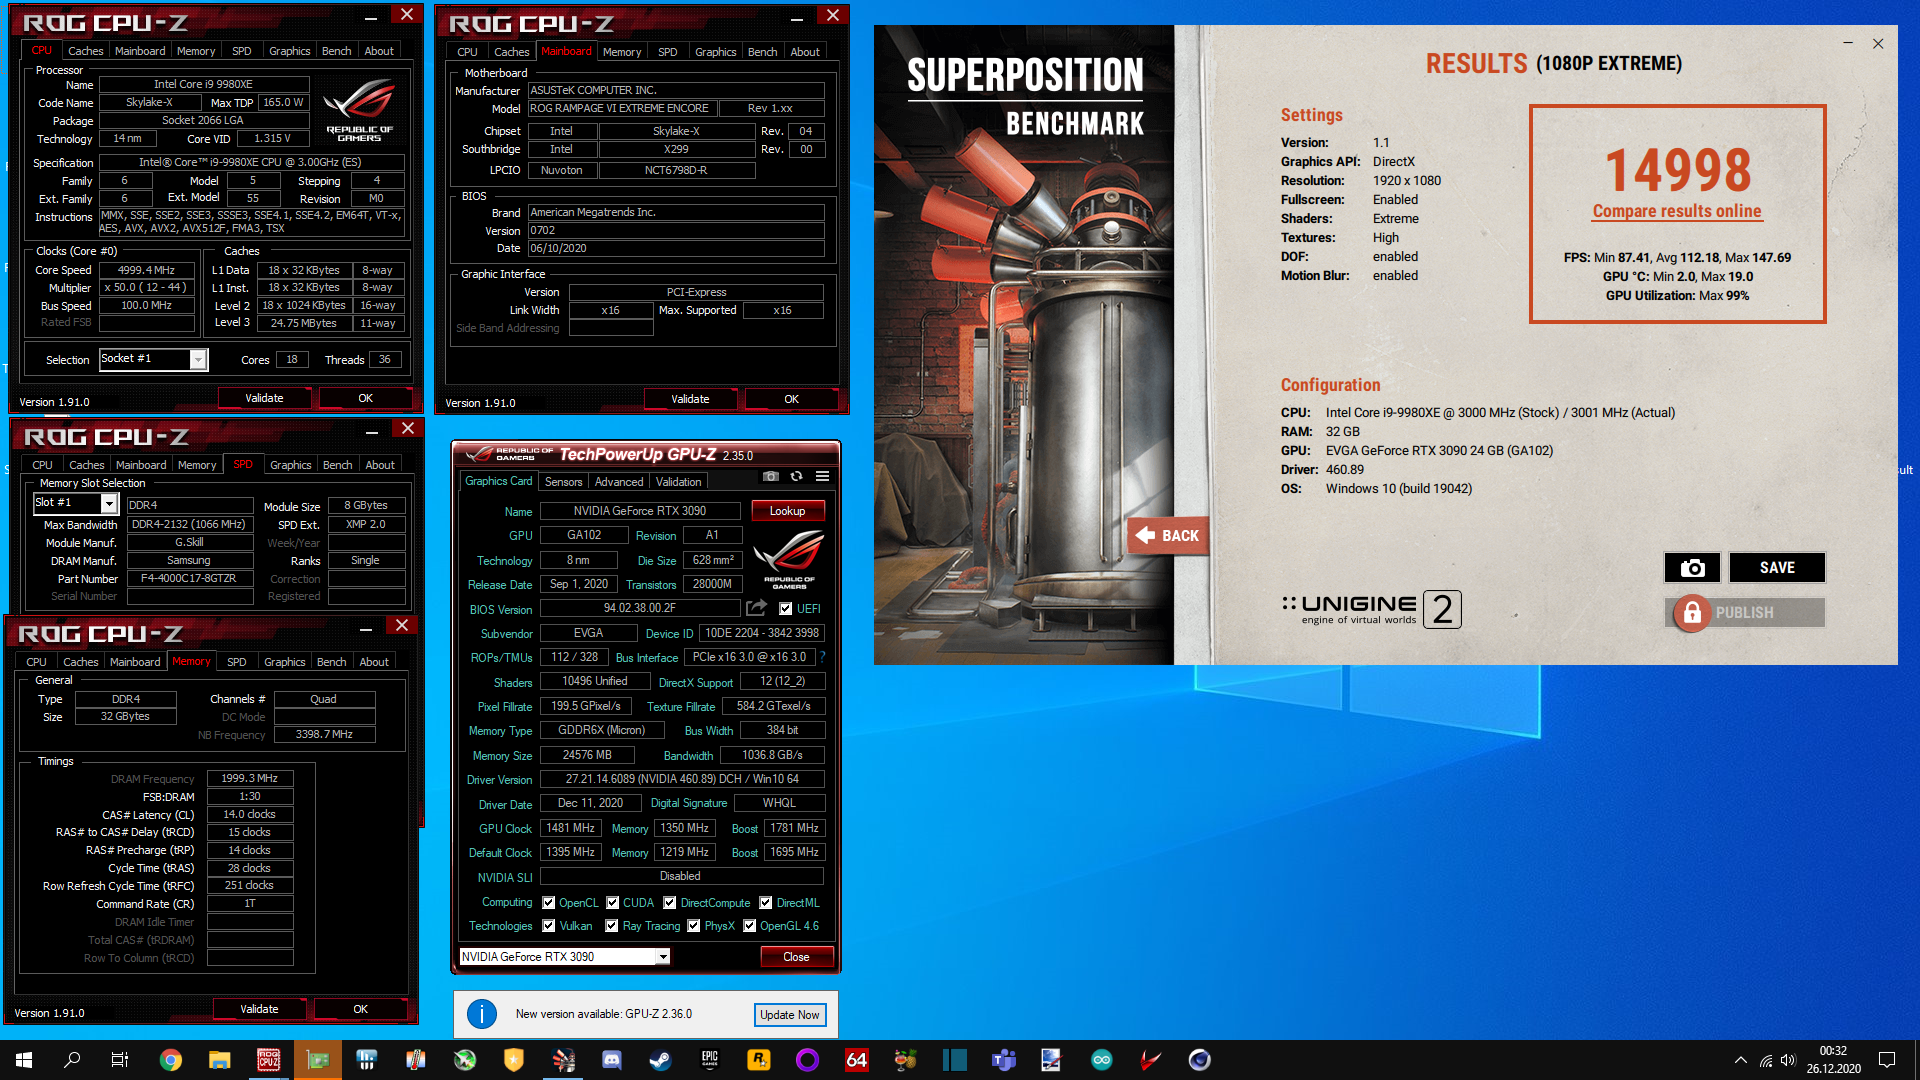This screenshot has height=1080, width=1920.
Task: Click the question mark beside Bus Interface
Action: (822, 657)
